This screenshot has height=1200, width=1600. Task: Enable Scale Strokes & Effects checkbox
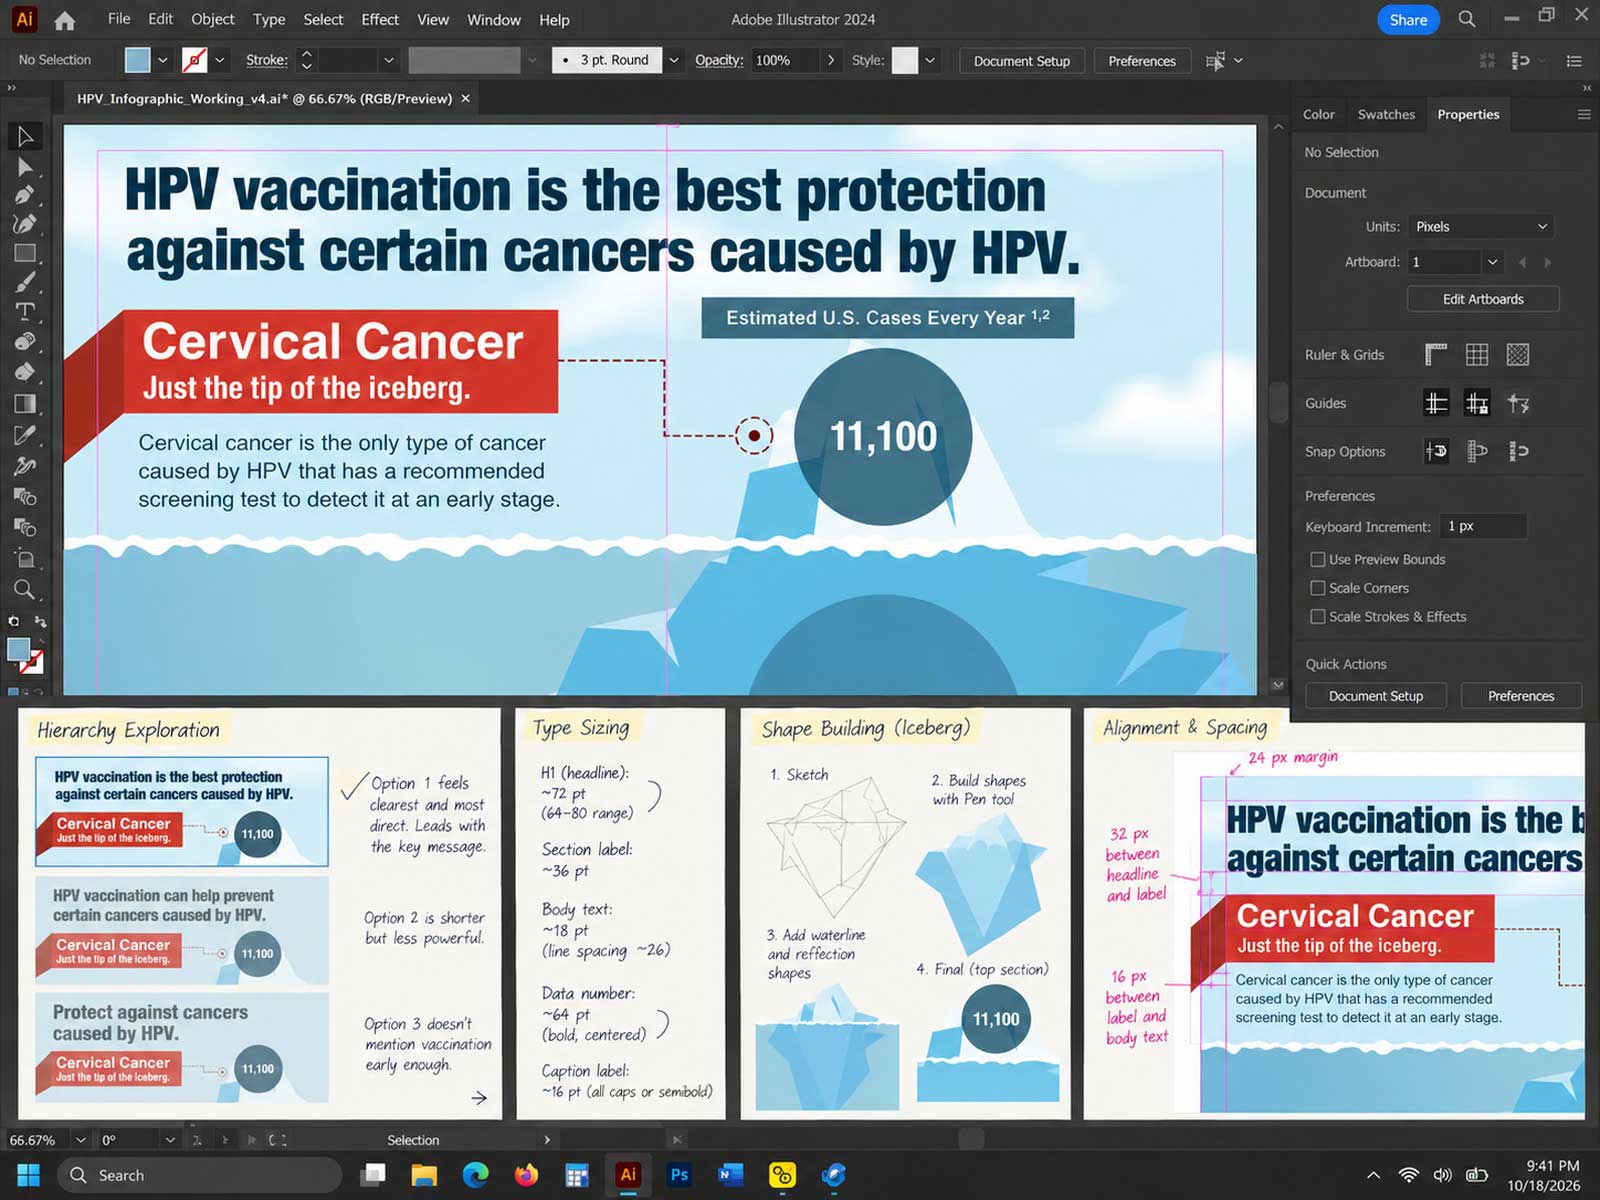(x=1318, y=617)
